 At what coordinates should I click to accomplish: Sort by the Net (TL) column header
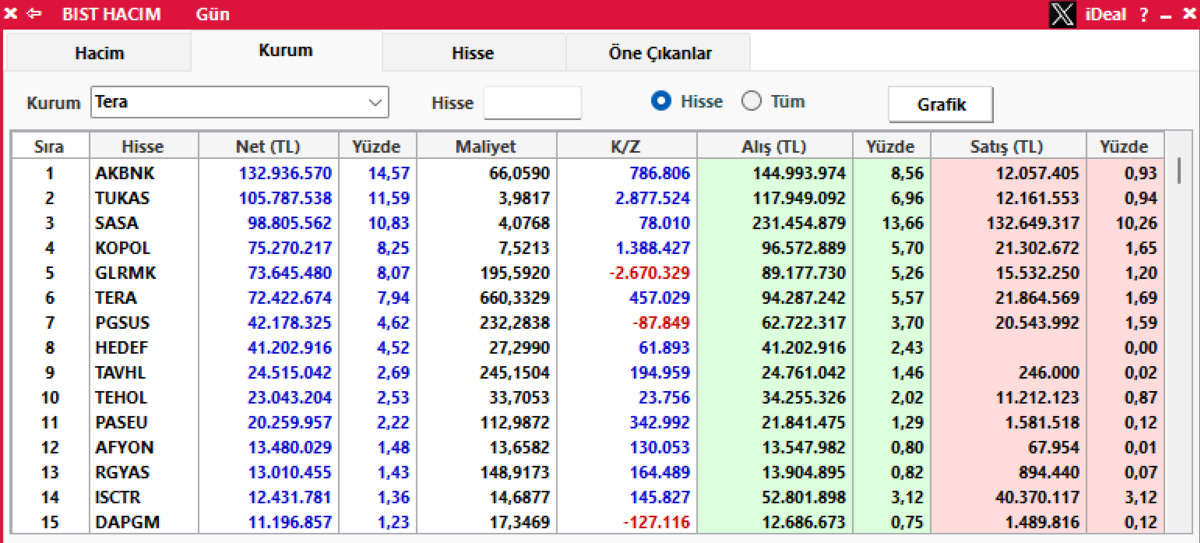coord(268,146)
